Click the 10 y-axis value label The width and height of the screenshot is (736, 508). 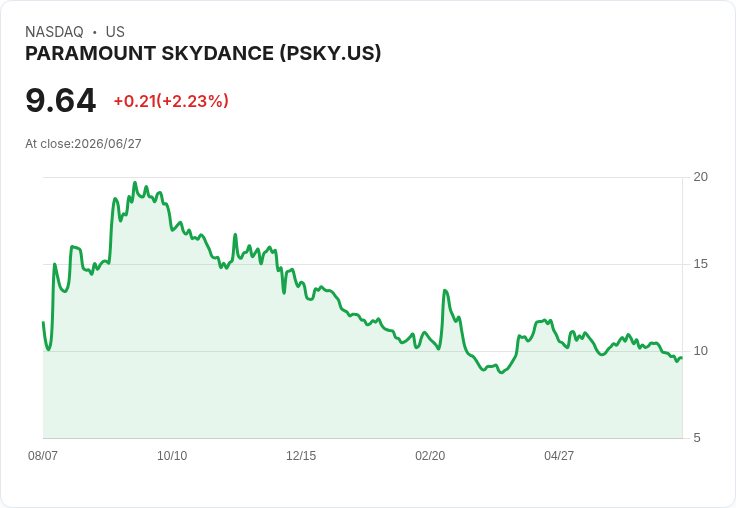(x=700, y=351)
